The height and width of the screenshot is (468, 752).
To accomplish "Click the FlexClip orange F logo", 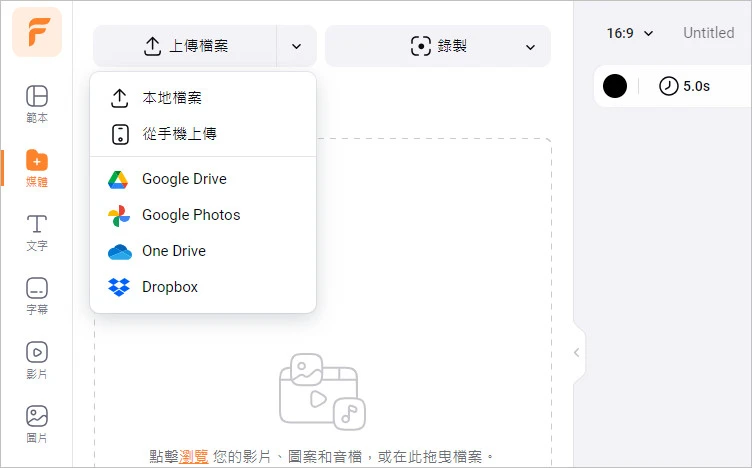I will pyautogui.click(x=37, y=32).
